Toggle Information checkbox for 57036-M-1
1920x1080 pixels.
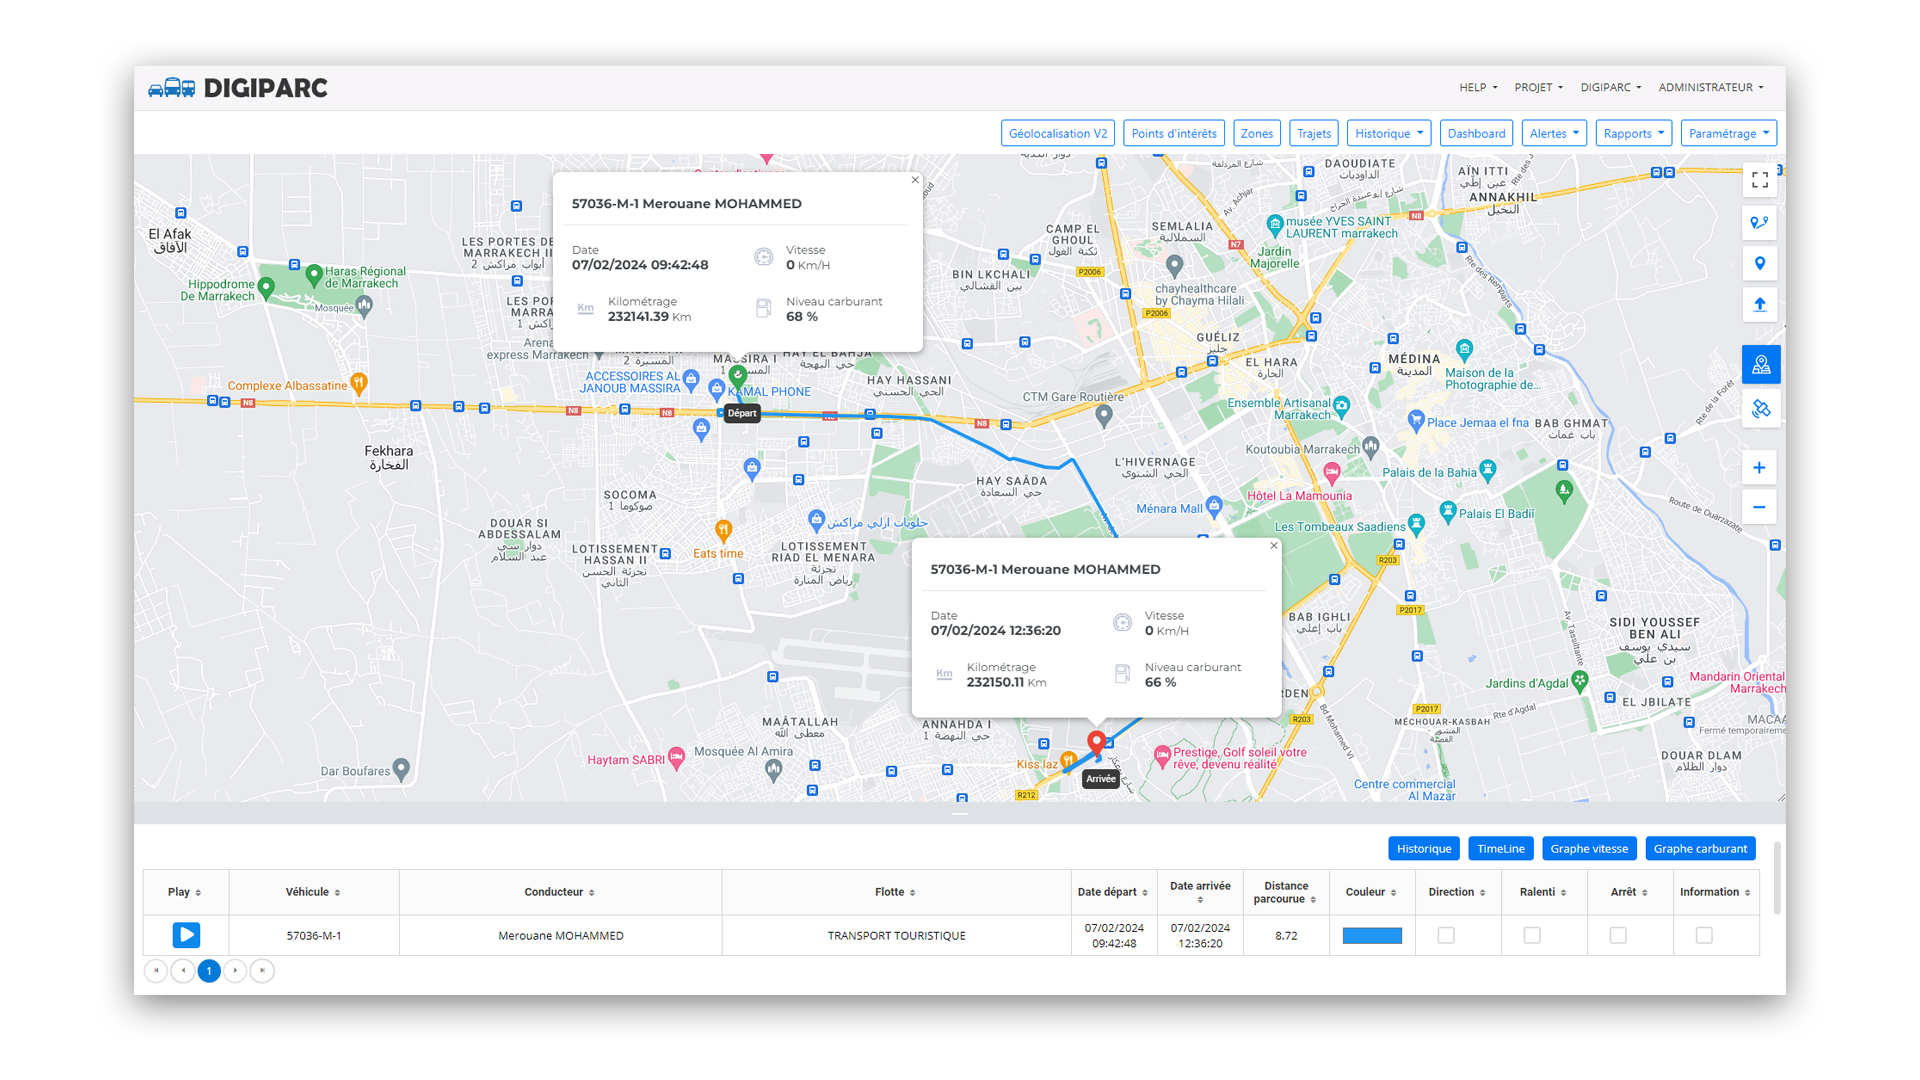point(1704,935)
